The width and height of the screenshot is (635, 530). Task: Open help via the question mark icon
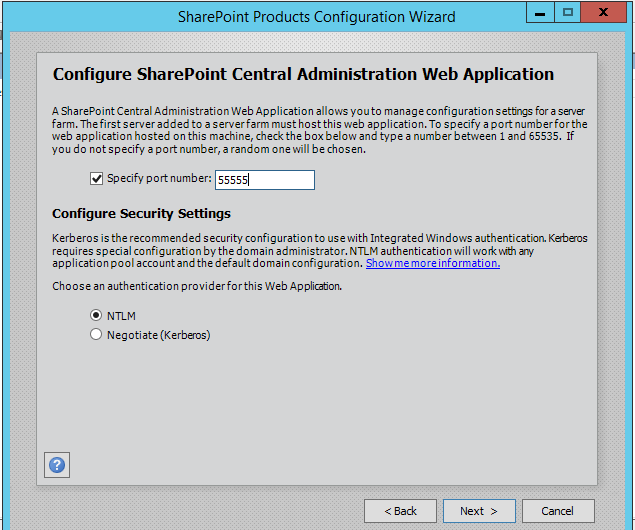pos(57,465)
